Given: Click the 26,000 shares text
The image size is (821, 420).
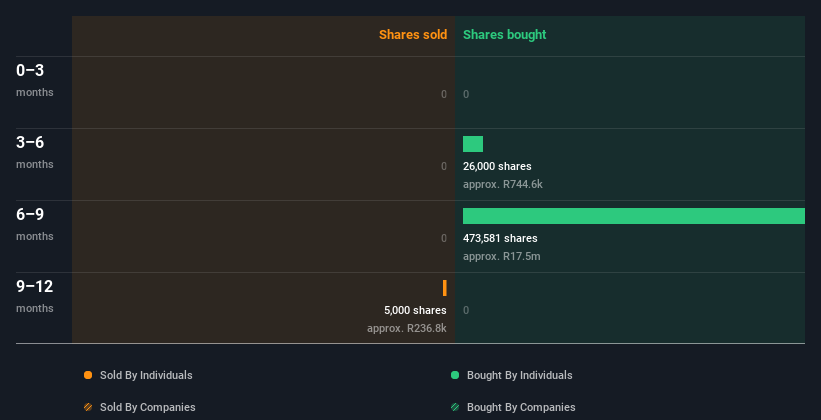Looking at the screenshot, I should click(x=497, y=166).
